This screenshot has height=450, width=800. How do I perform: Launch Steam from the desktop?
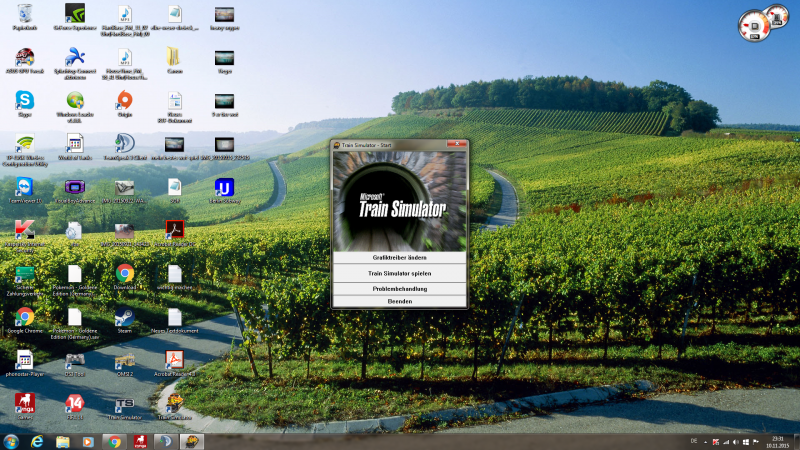click(x=124, y=320)
